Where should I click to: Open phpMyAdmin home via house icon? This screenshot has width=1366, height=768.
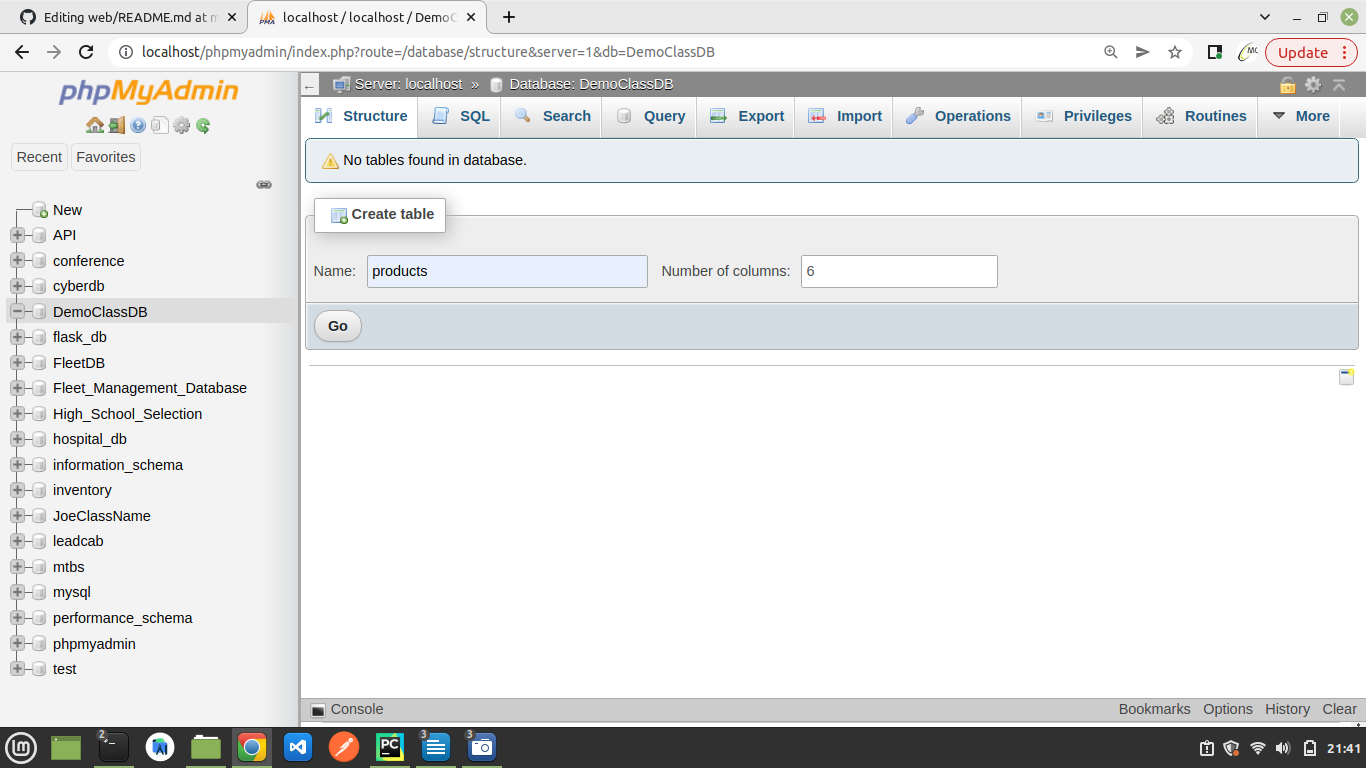click(95, 125)
